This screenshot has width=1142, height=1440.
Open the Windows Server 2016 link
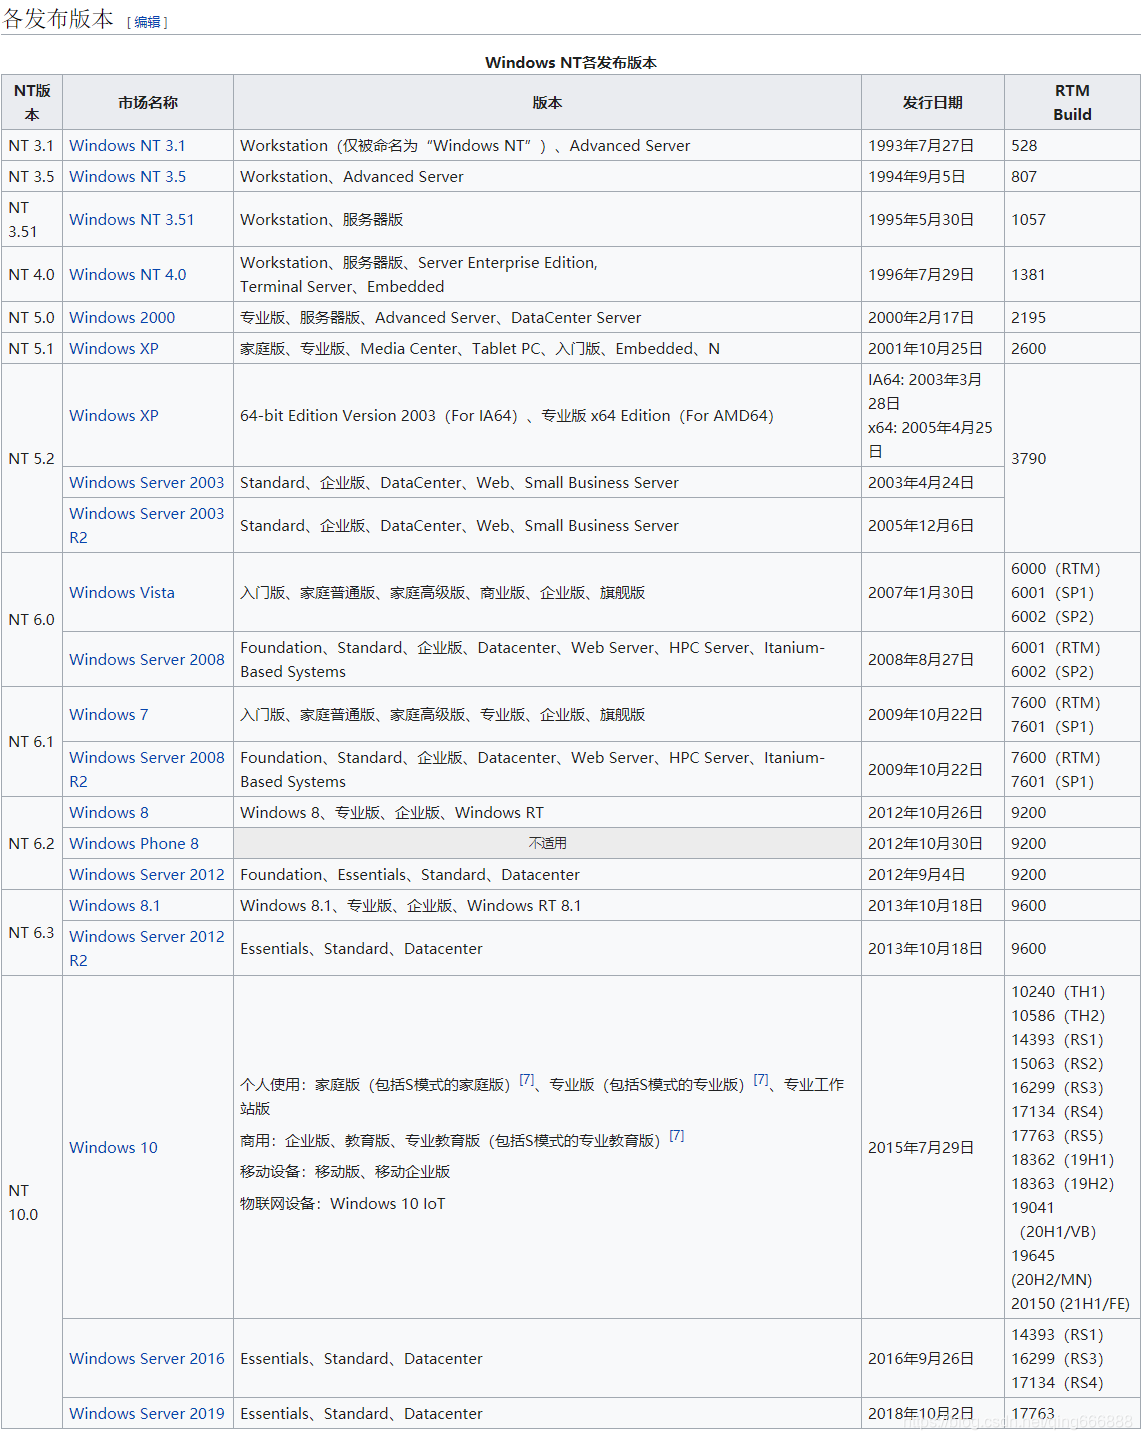point(147,1358)
